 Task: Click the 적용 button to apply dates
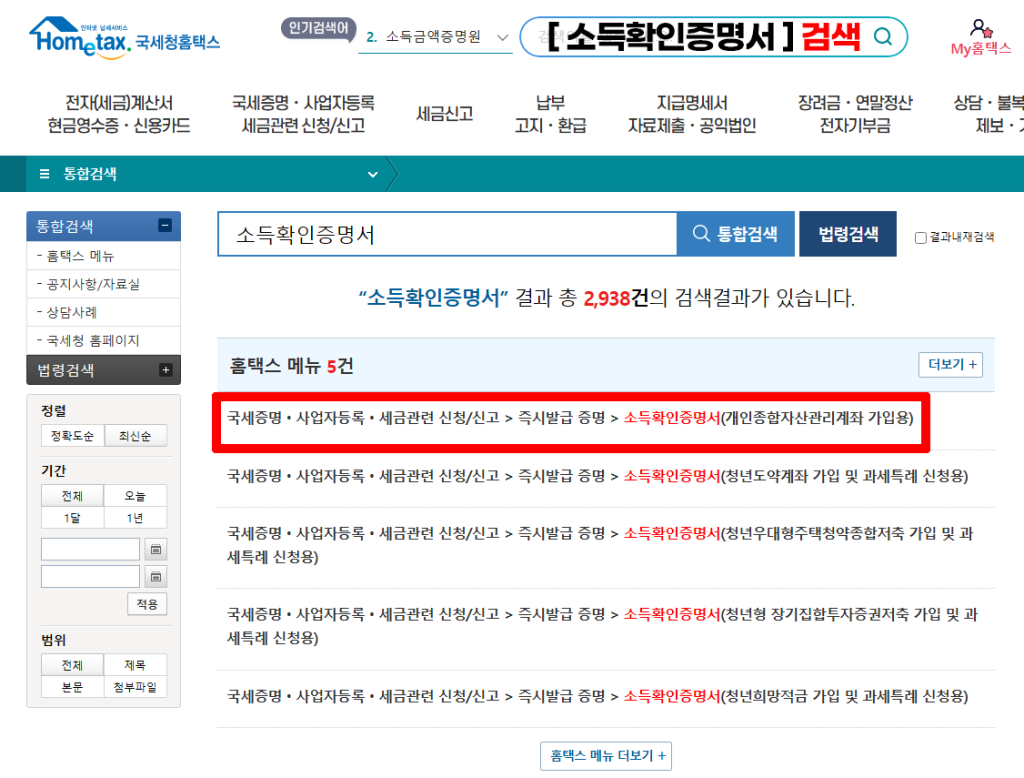click(146, 603)
